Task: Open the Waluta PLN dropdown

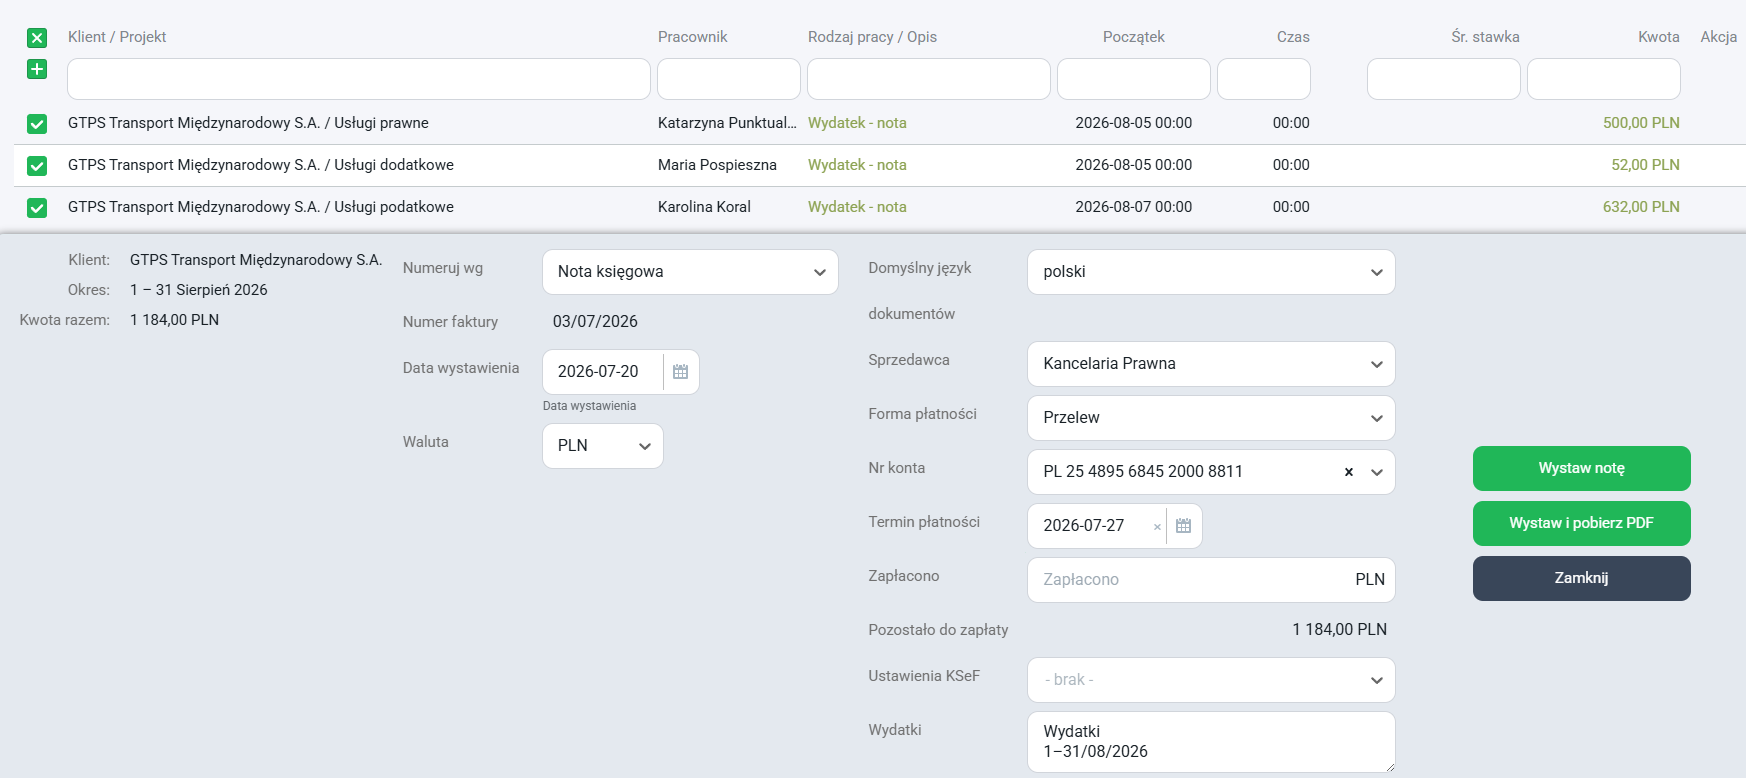Action: pyautogui.click(x=603, y=446)
